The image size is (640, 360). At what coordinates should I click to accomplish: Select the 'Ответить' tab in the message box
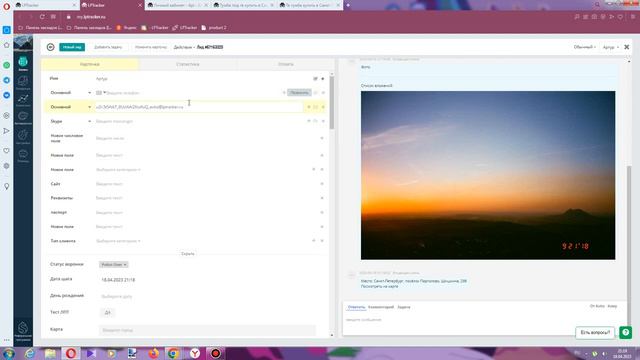pyautogui.click(x=356, y=307)
